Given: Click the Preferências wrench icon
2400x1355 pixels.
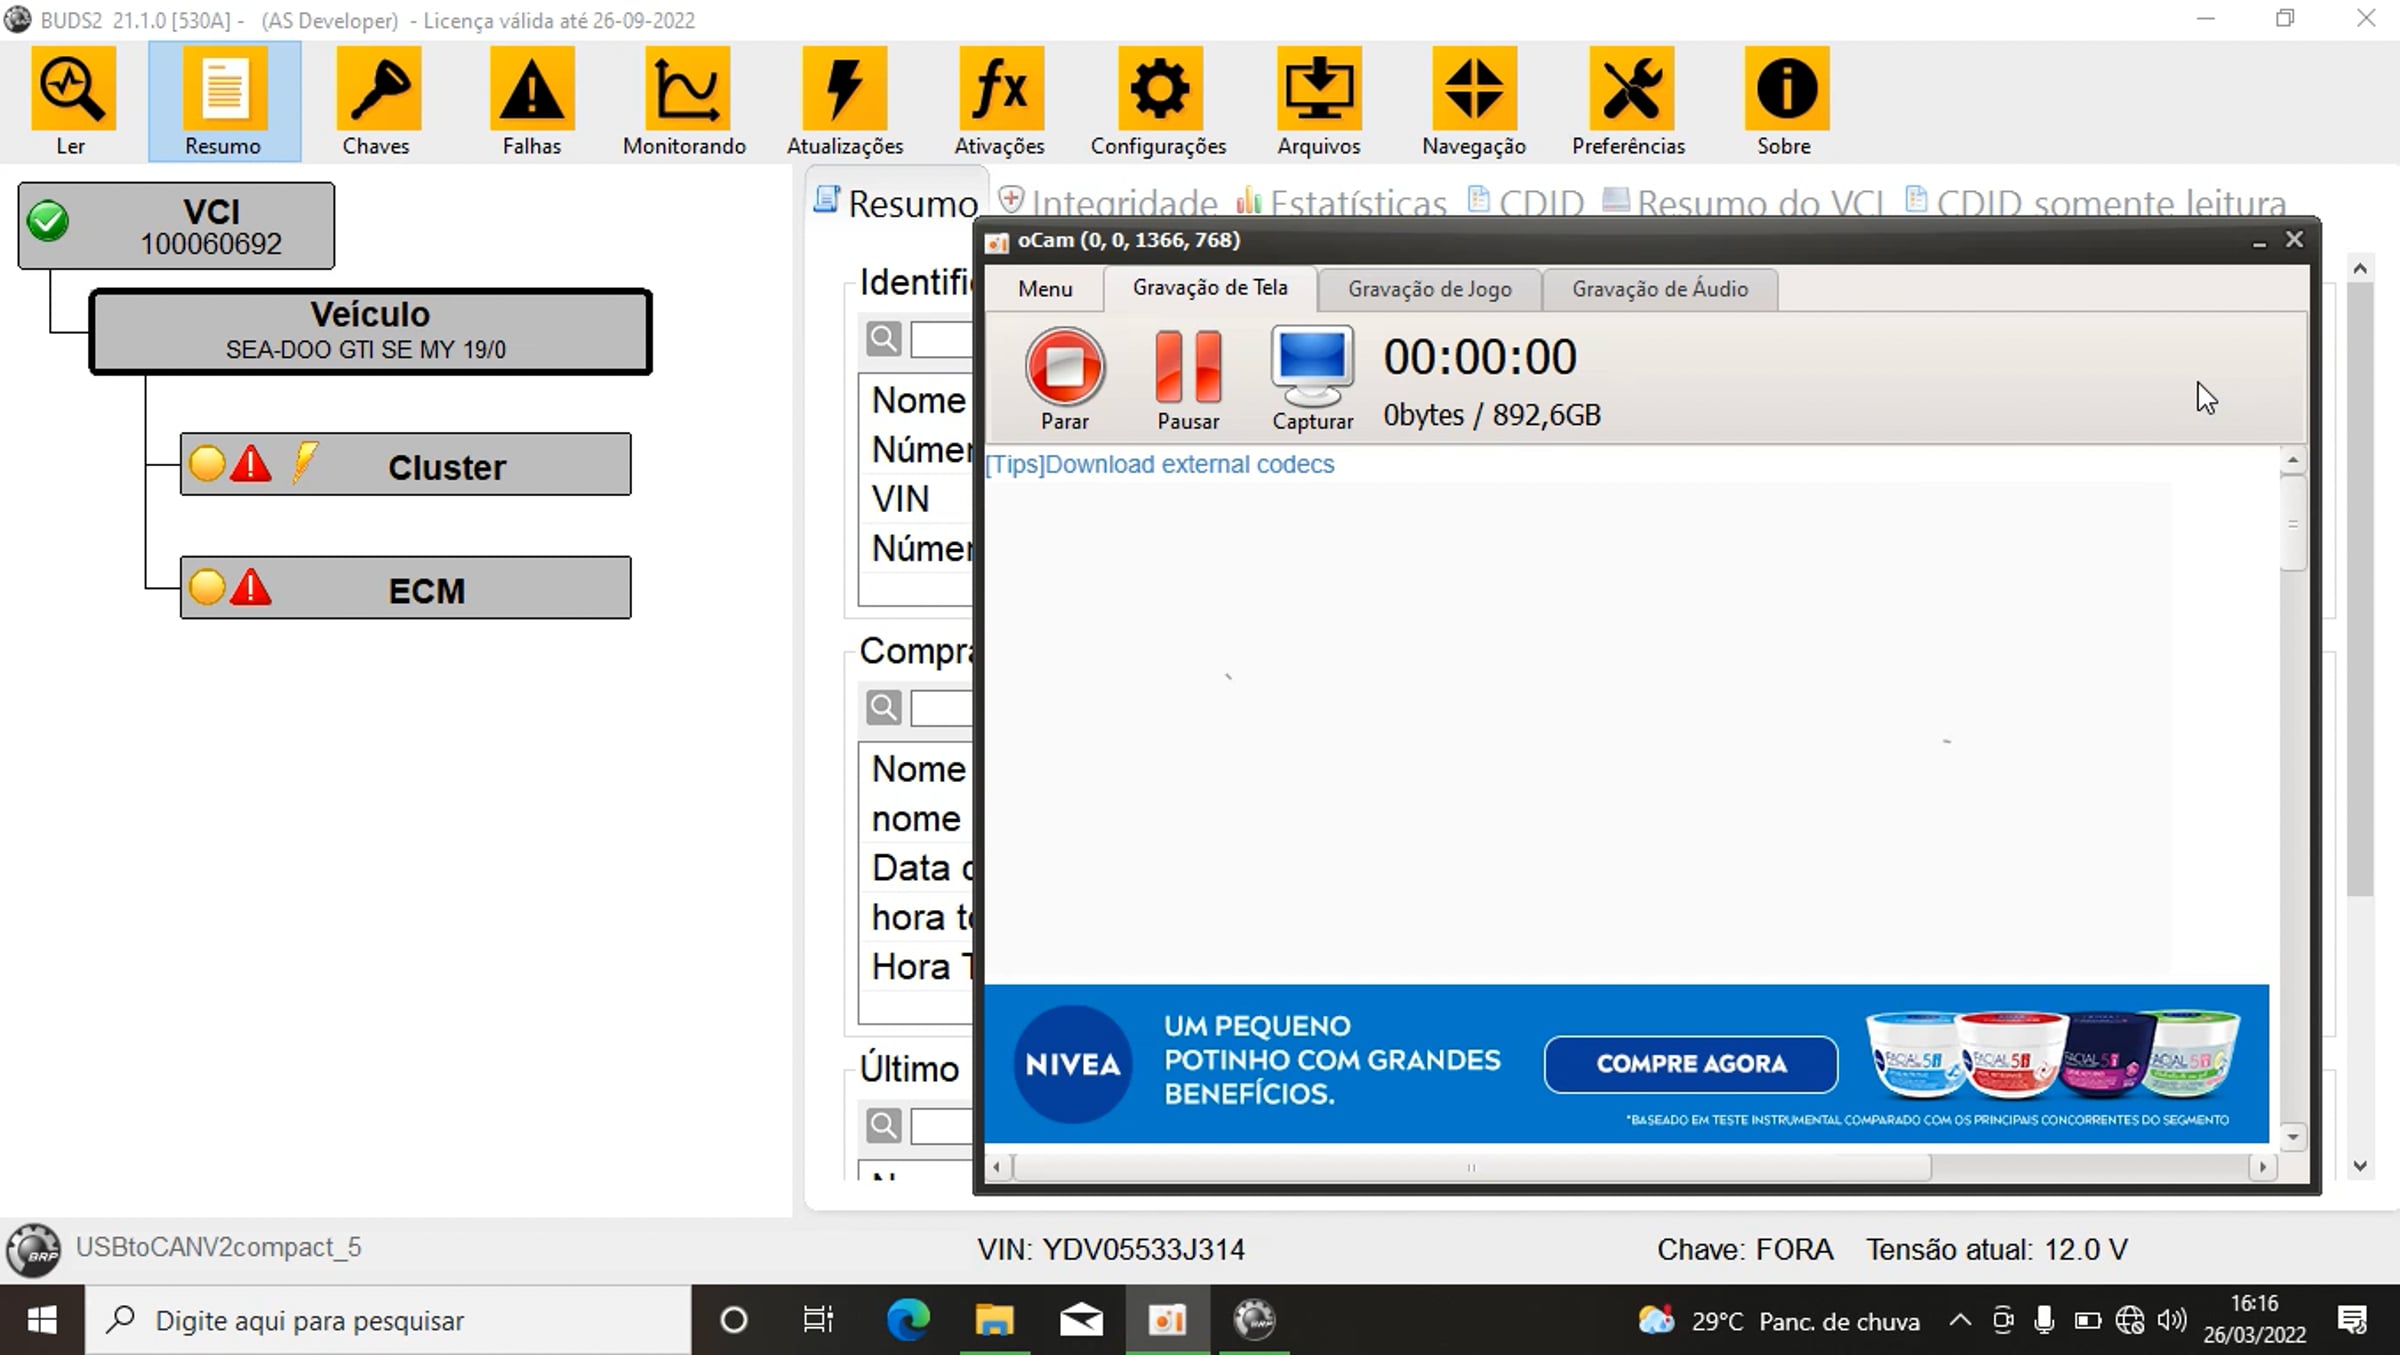Looking at the screenshot, I should point(1629,101).
